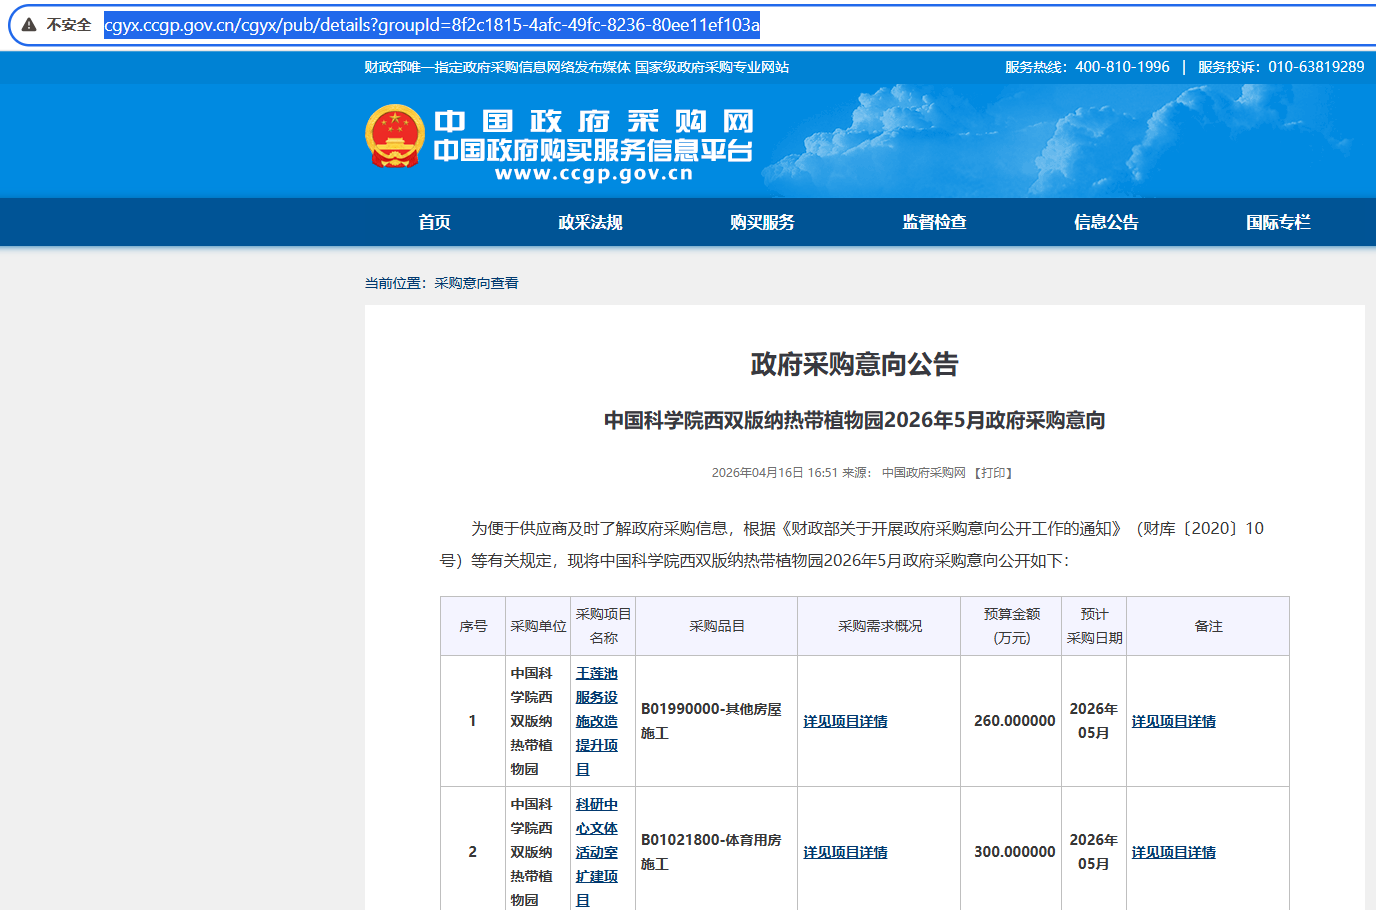Click the 中国政府采购网 source link
Image resolution: width=1376 pixels, height=910 pixels.
(923, 473)
